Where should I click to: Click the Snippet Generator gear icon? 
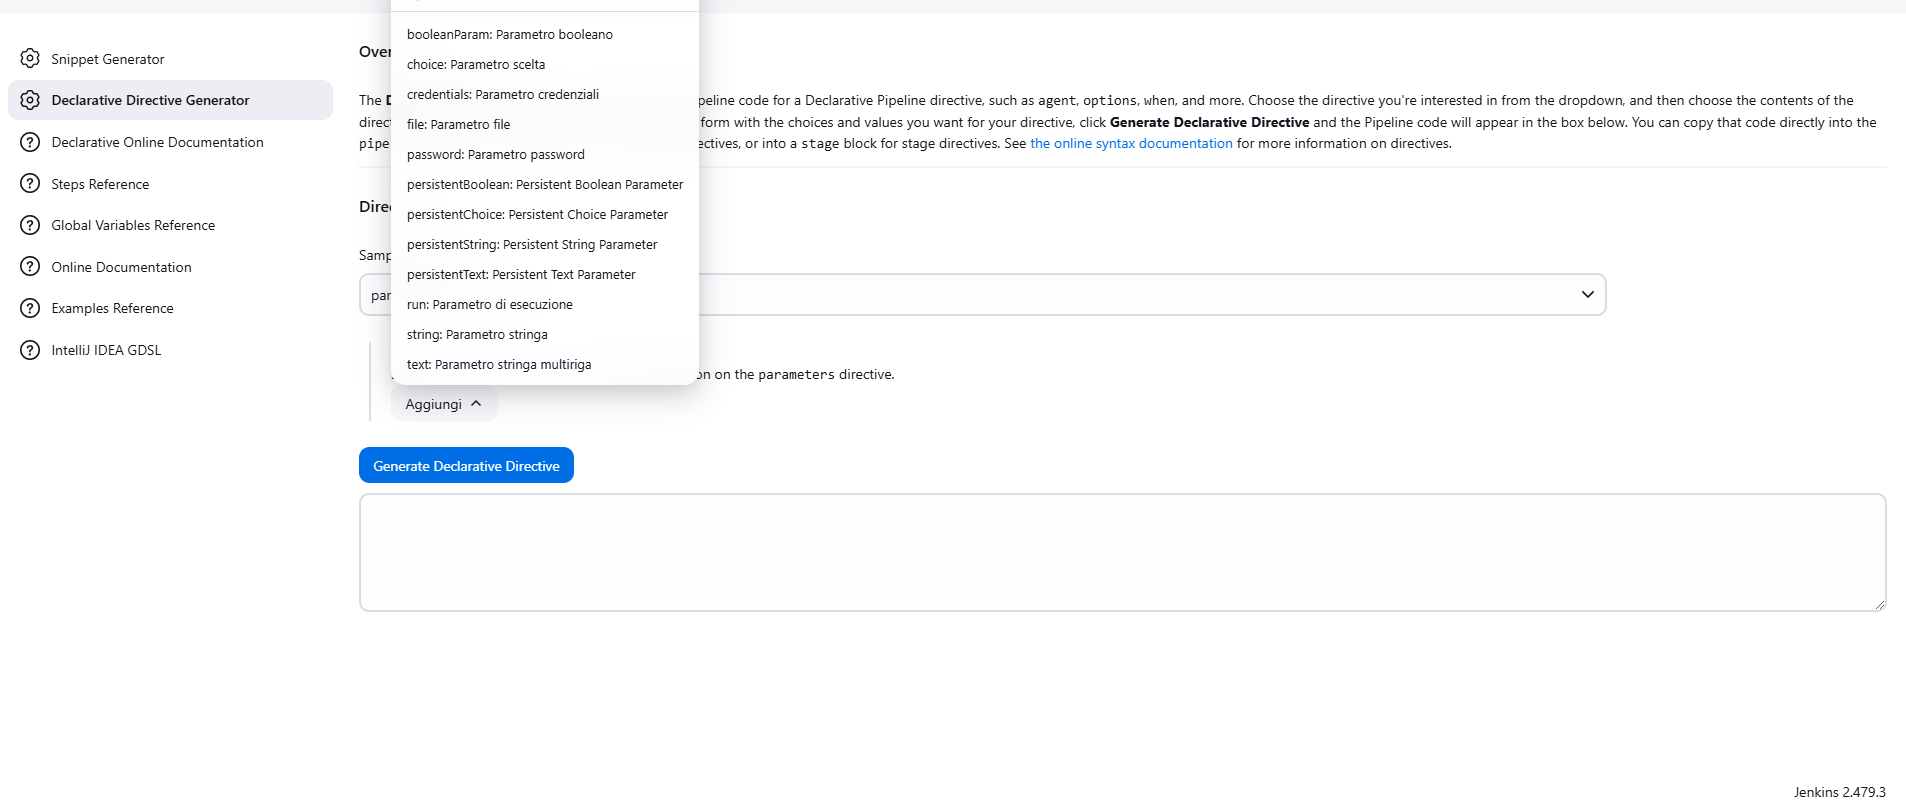(x=30, y=59)
